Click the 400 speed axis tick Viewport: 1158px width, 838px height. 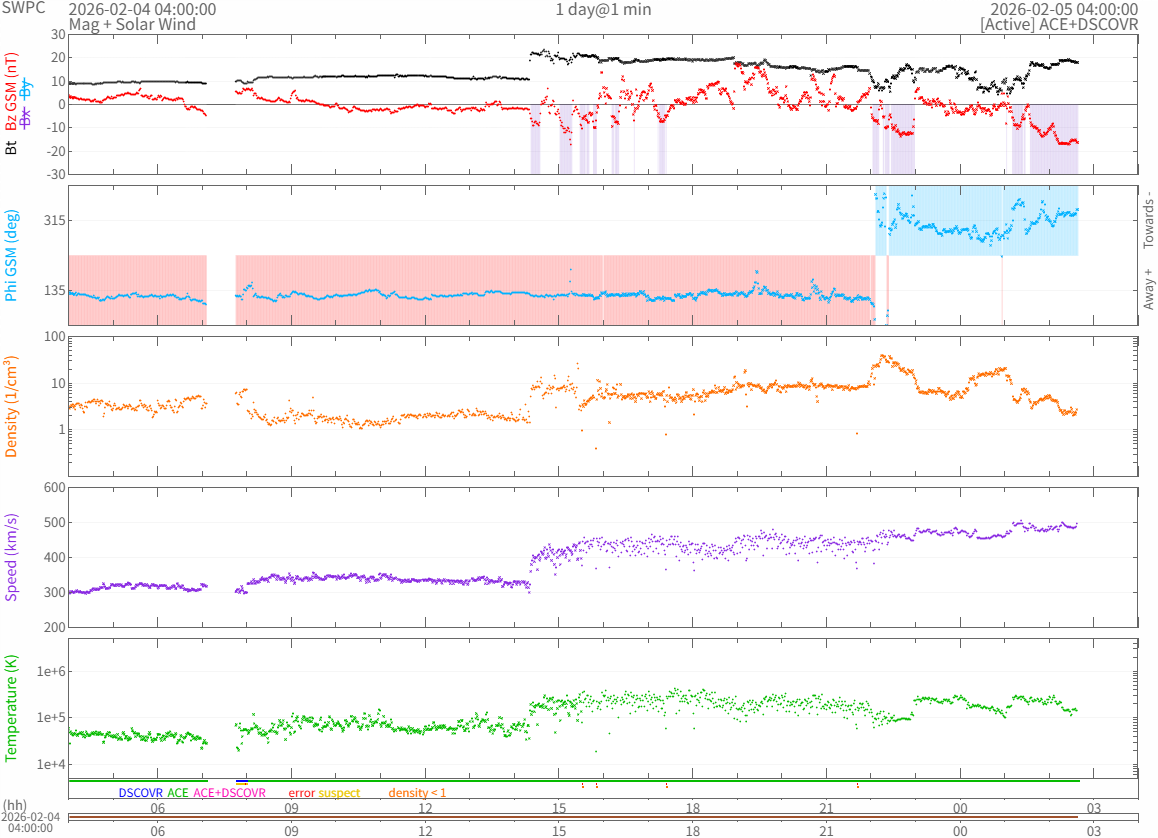(55, 557)
